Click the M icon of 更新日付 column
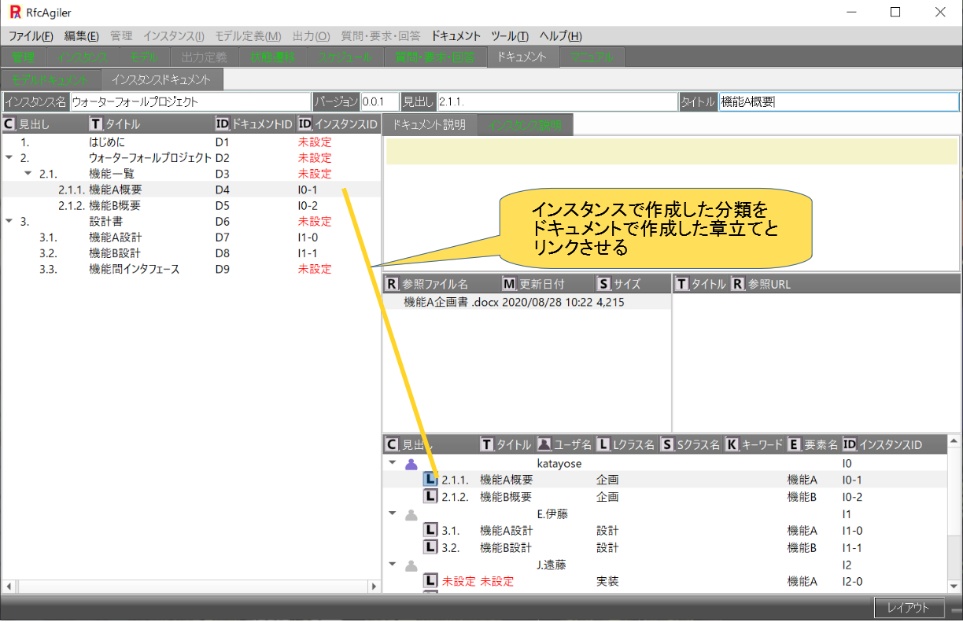Screen dimensions: 963x622 tap(509, 284)
